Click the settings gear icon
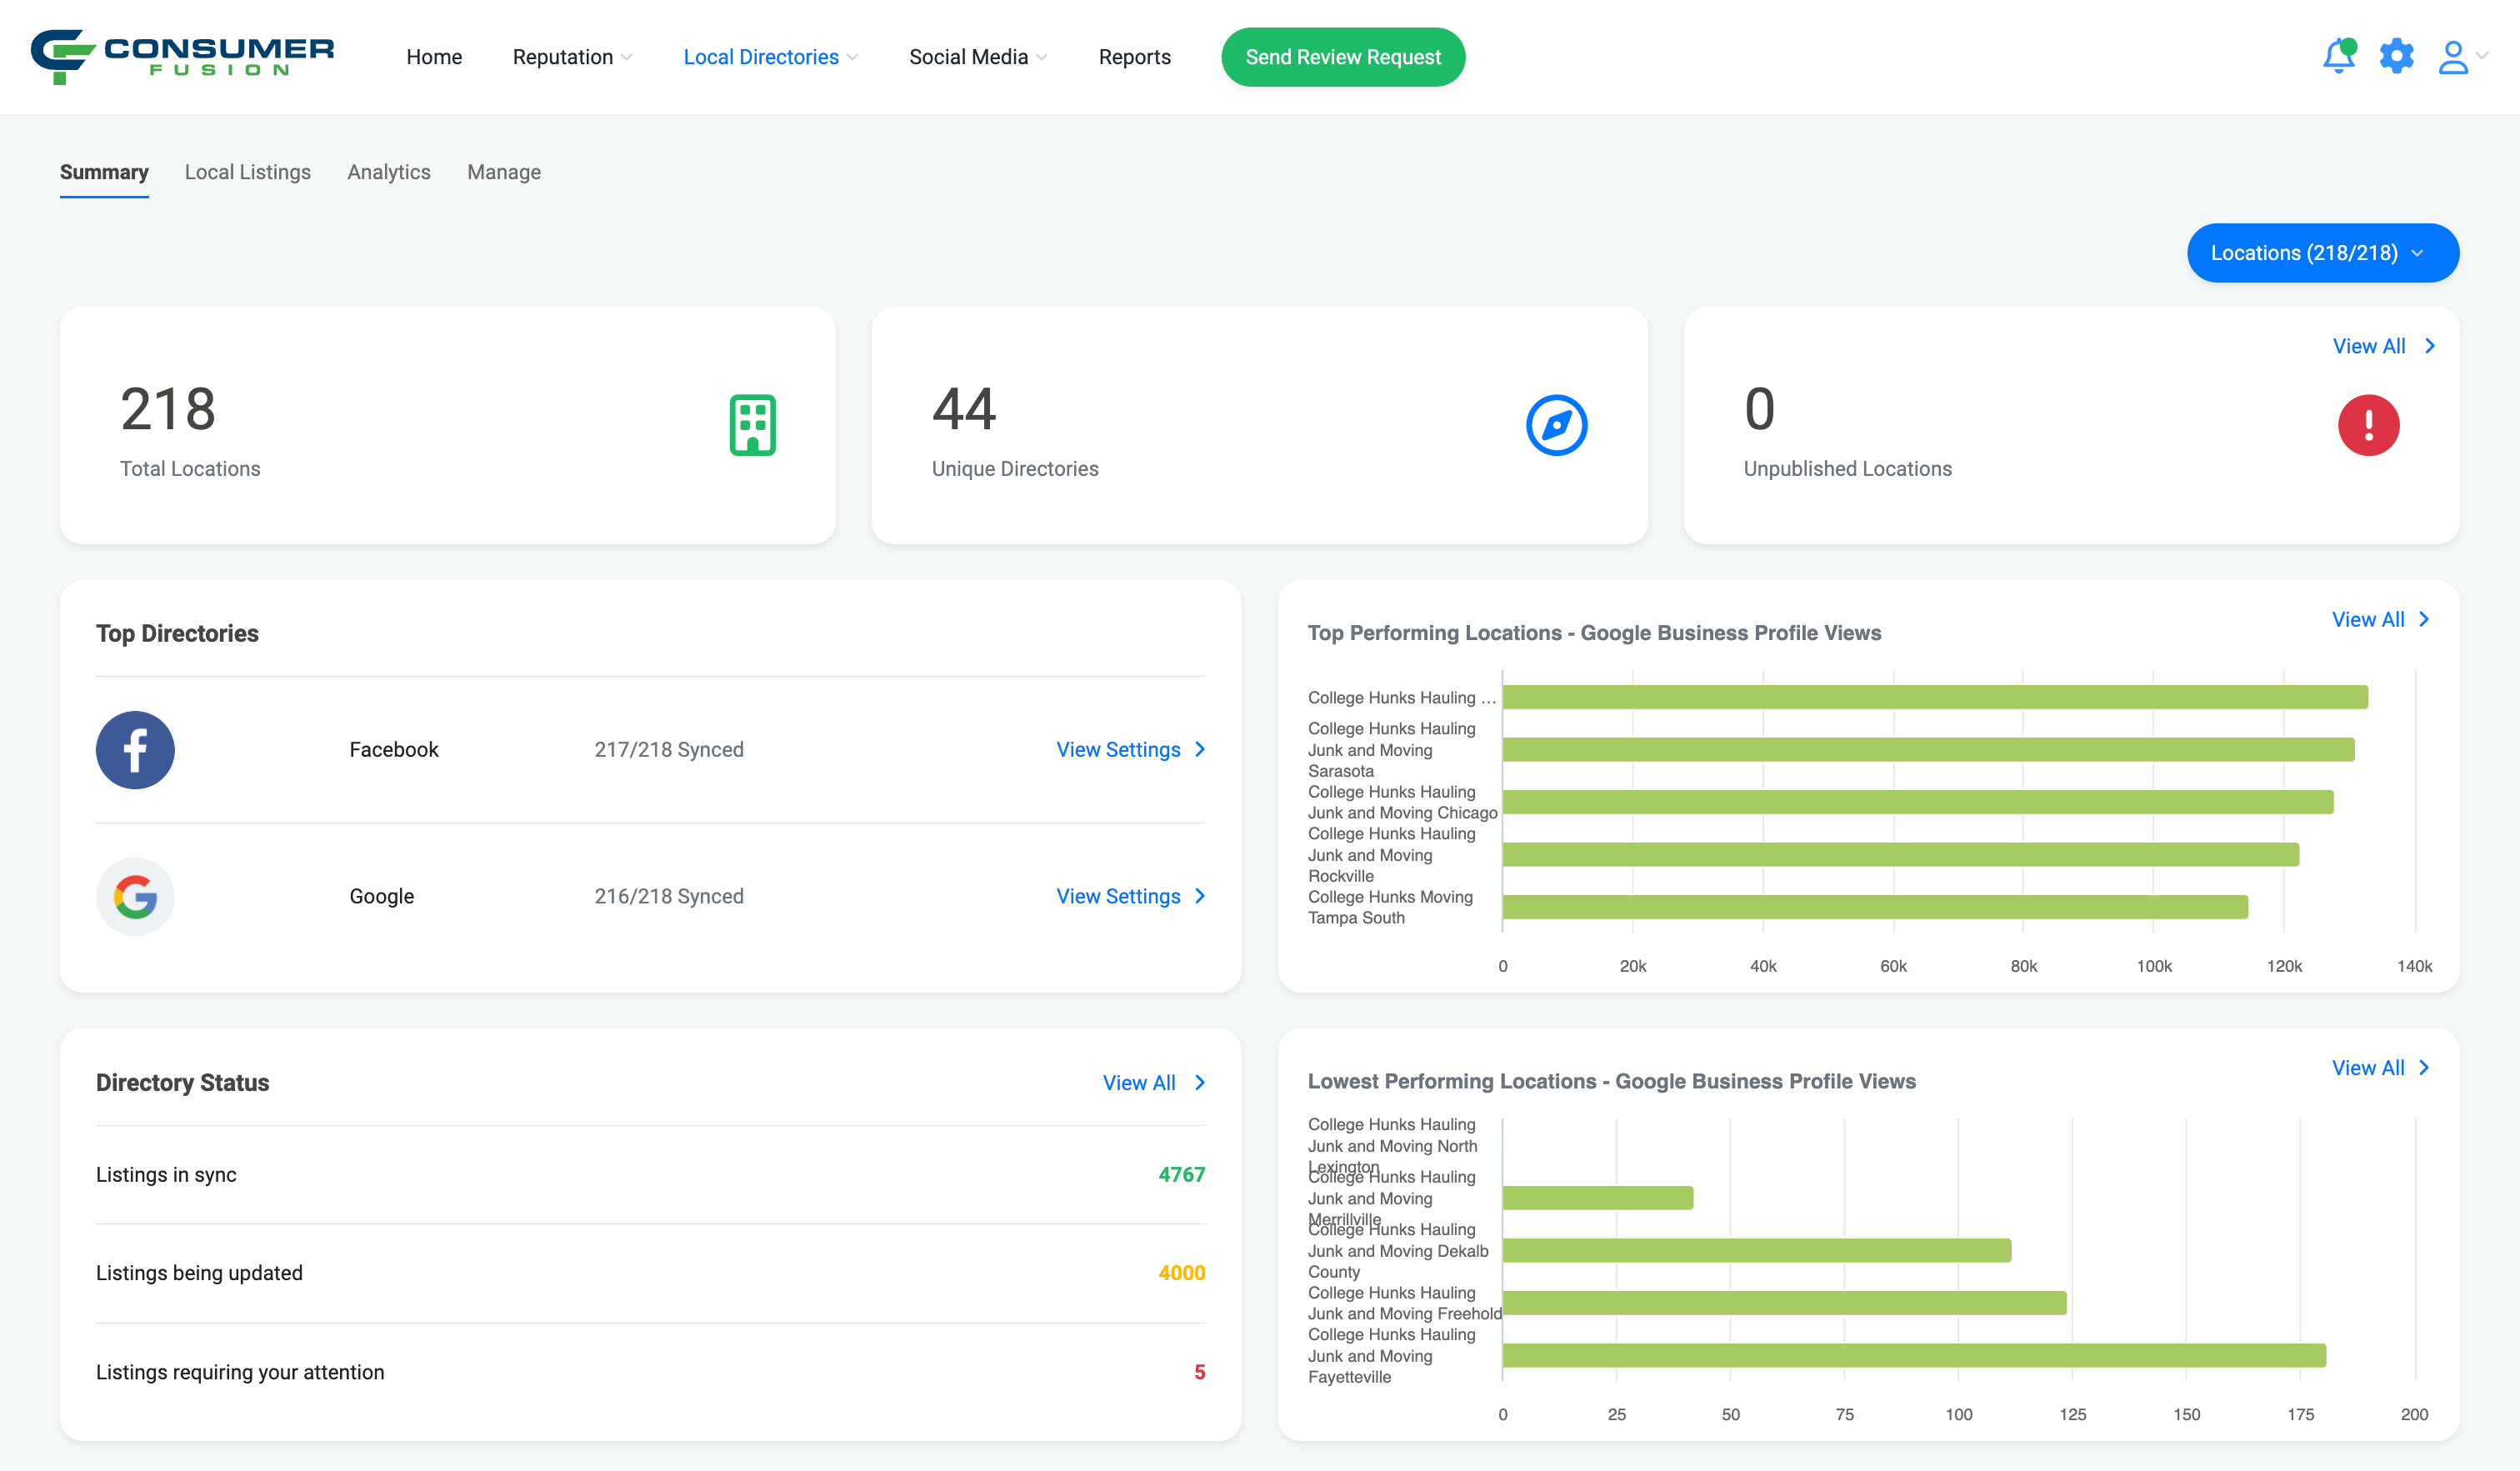This screenshot has width=2520, height=1471. click(x=2396, y=56)
